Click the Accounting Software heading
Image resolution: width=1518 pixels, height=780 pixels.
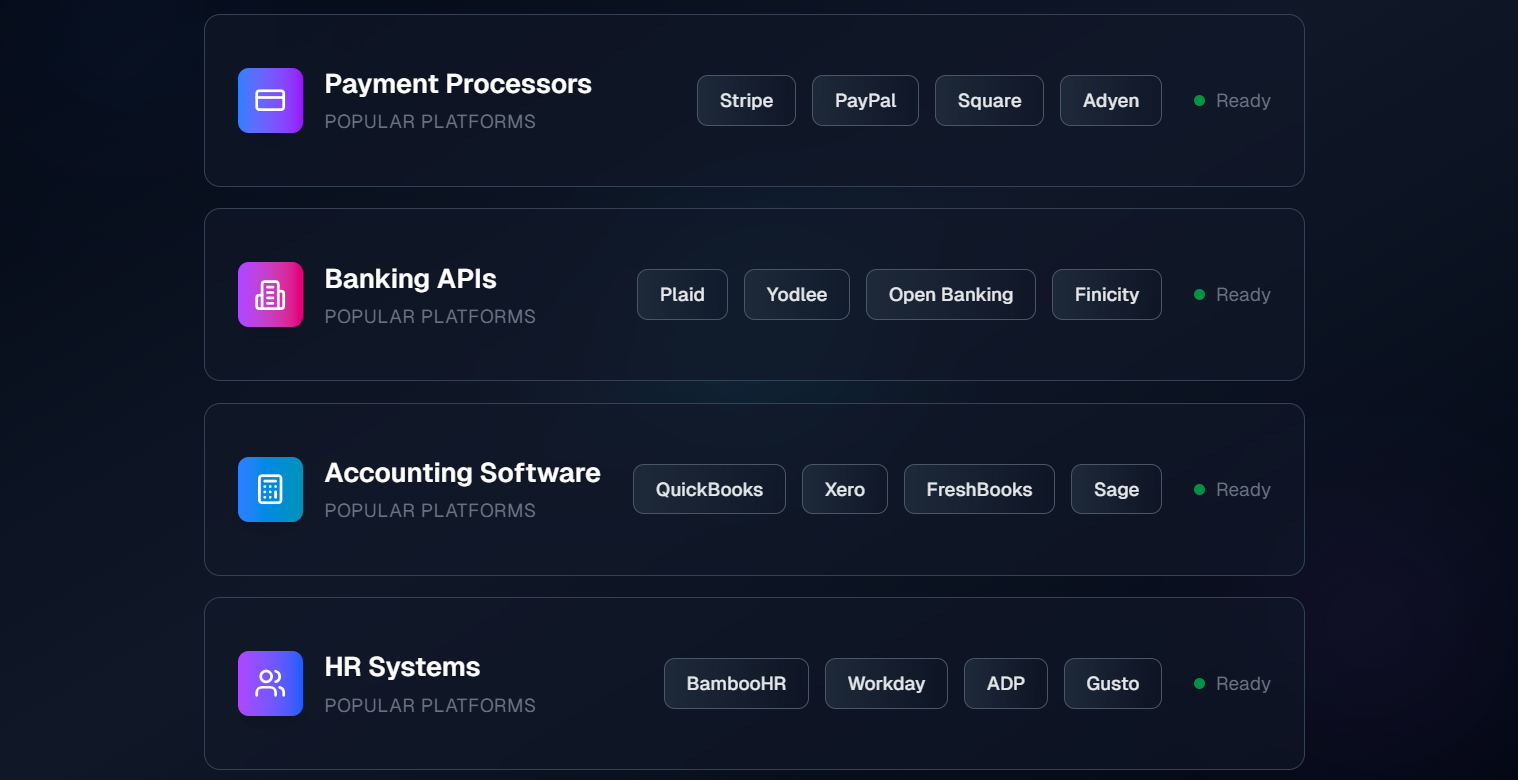tap(463, 473)
